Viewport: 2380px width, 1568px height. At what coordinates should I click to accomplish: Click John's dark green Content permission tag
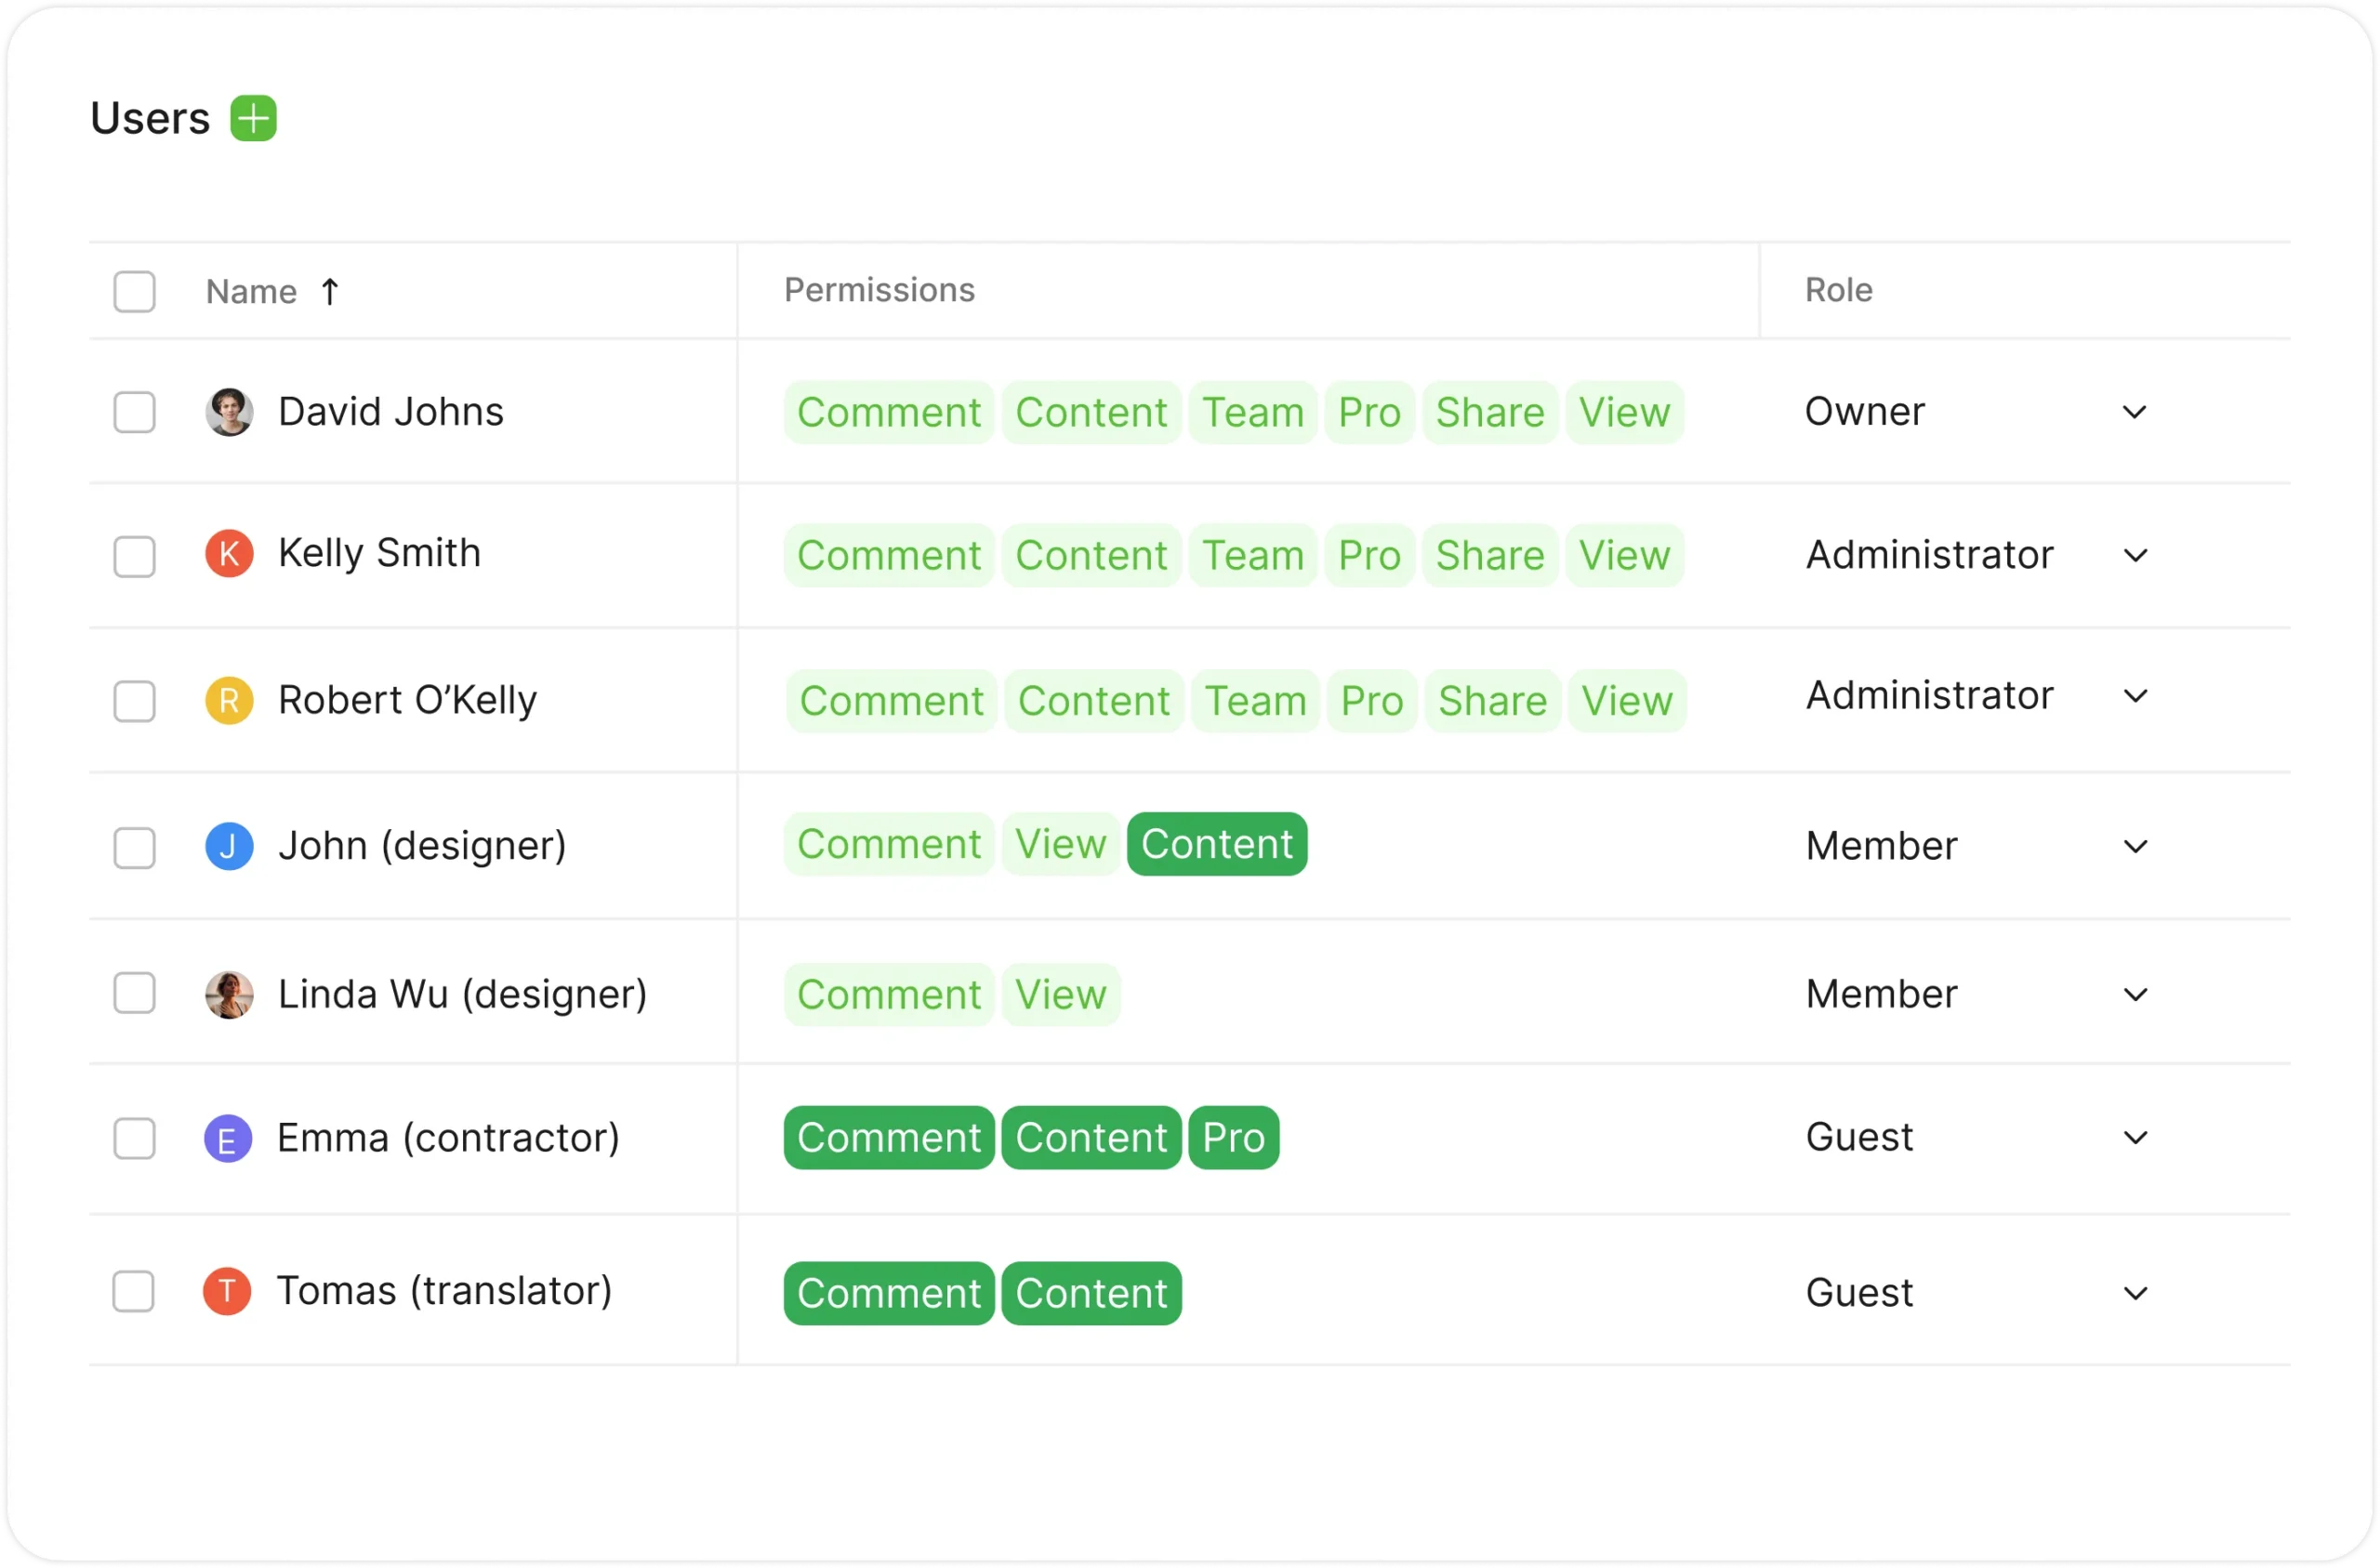[1216, 844]
